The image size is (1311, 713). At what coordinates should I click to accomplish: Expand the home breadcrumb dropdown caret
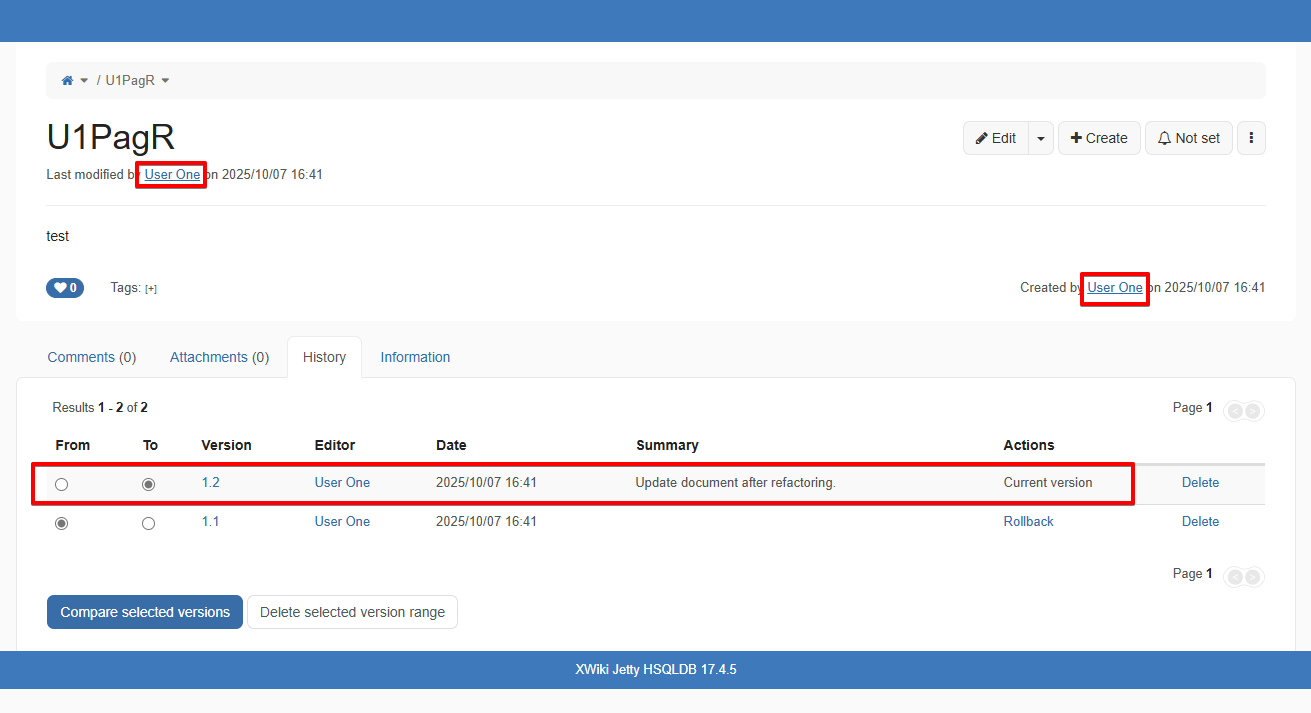[84, 80]
